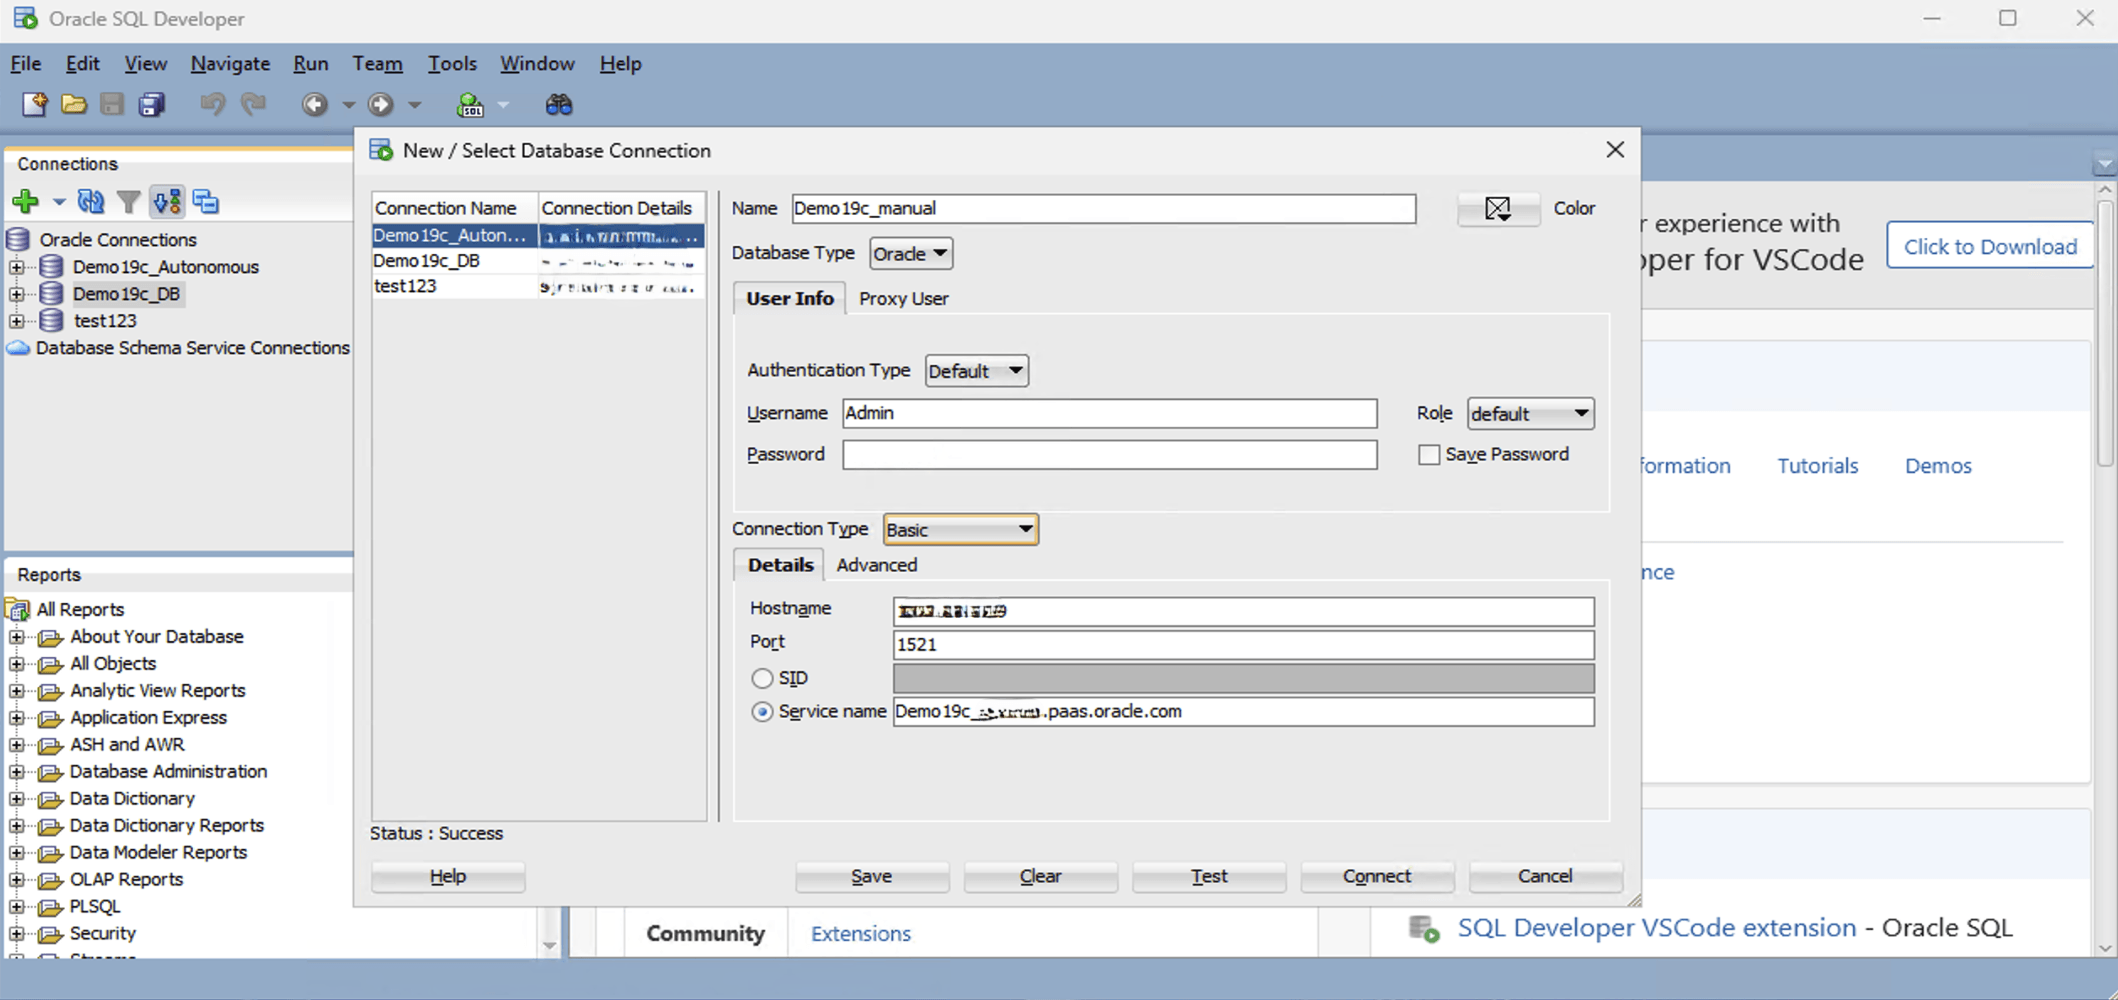Enable the Save Password checkbox
The image size is (2118, 1000).
(x=1428, y=454)
